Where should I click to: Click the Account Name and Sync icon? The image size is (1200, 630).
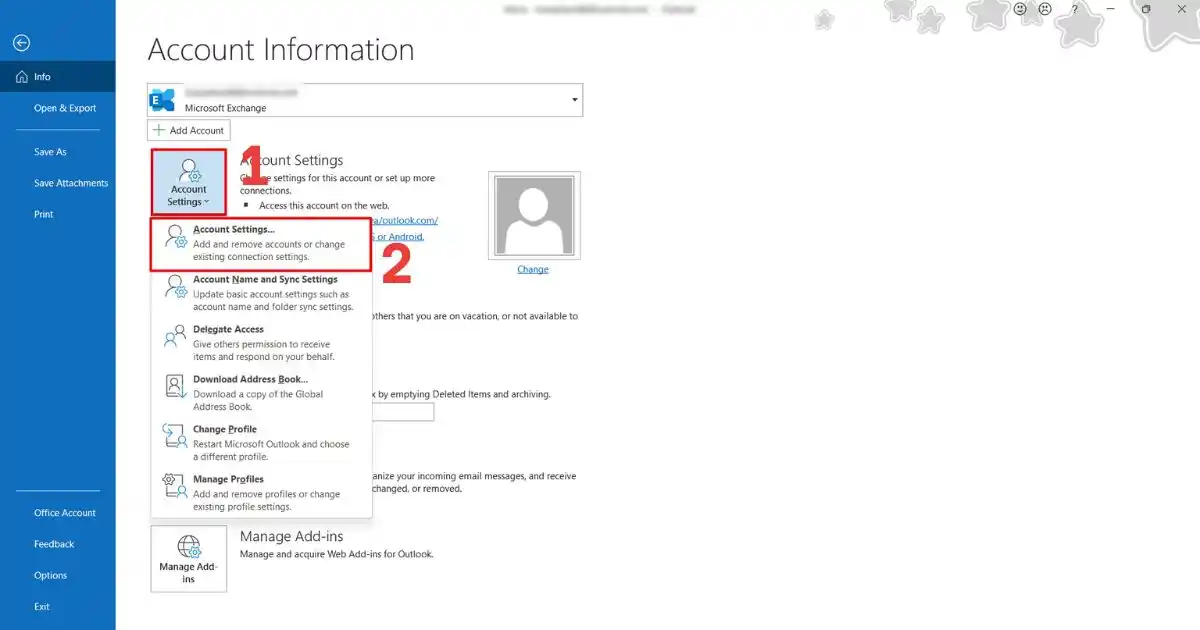tap(175, 286)
